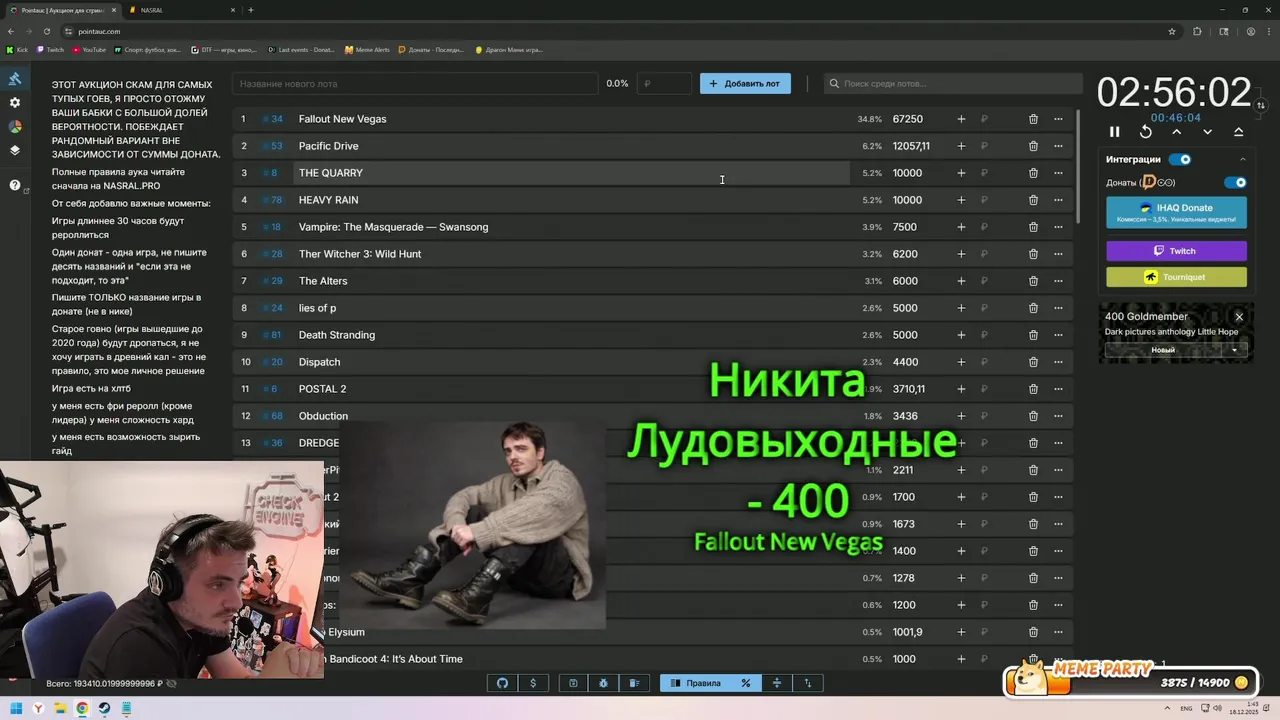Screen dimensions: 1280x720
Task: Open more options for POSTAL 2
Action: coord(1058,389)
